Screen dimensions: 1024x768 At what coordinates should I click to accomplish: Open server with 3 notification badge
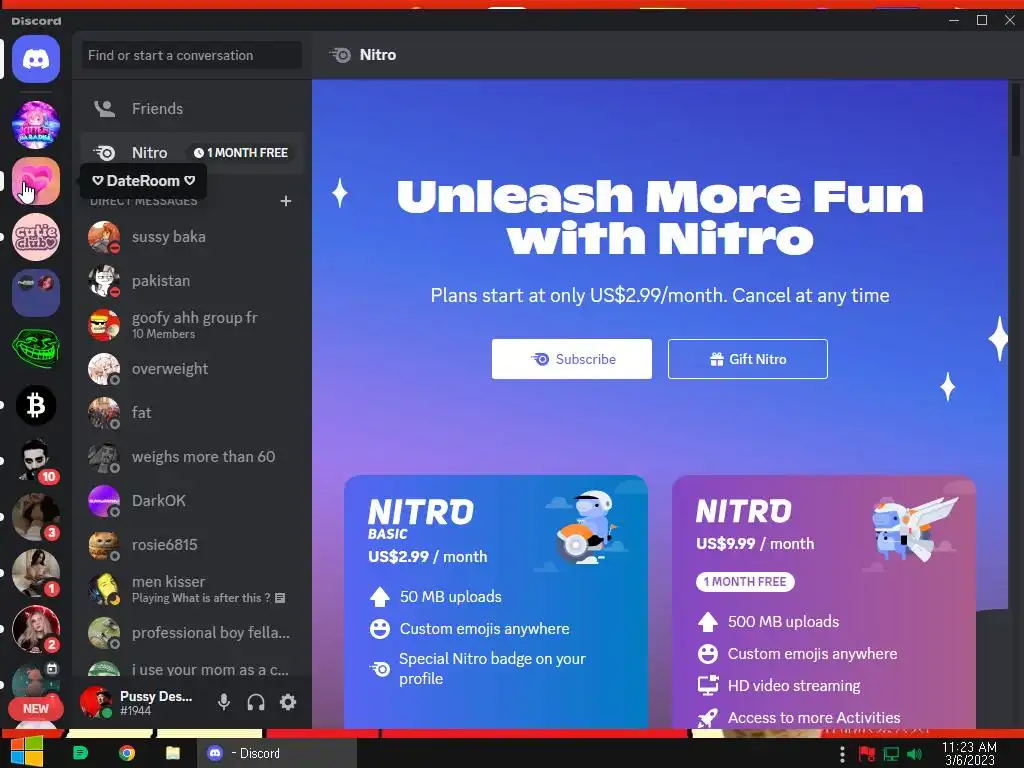coord(36,518)
